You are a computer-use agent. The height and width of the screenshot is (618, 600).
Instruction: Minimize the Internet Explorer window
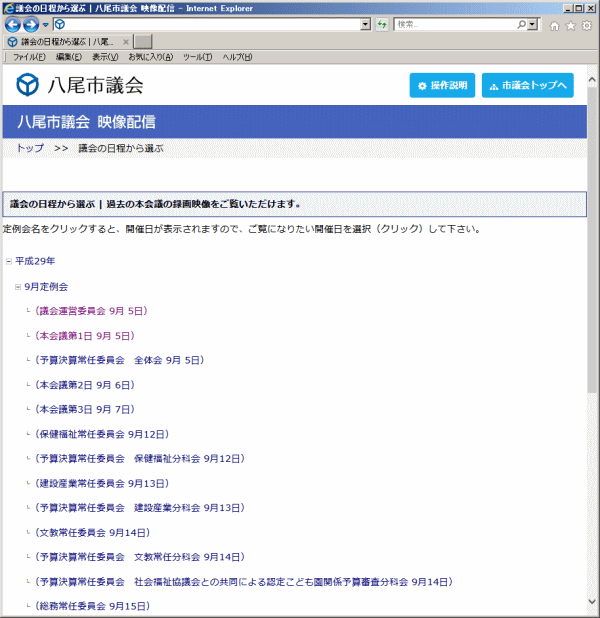pyautogui.click(x=568, y=8)
